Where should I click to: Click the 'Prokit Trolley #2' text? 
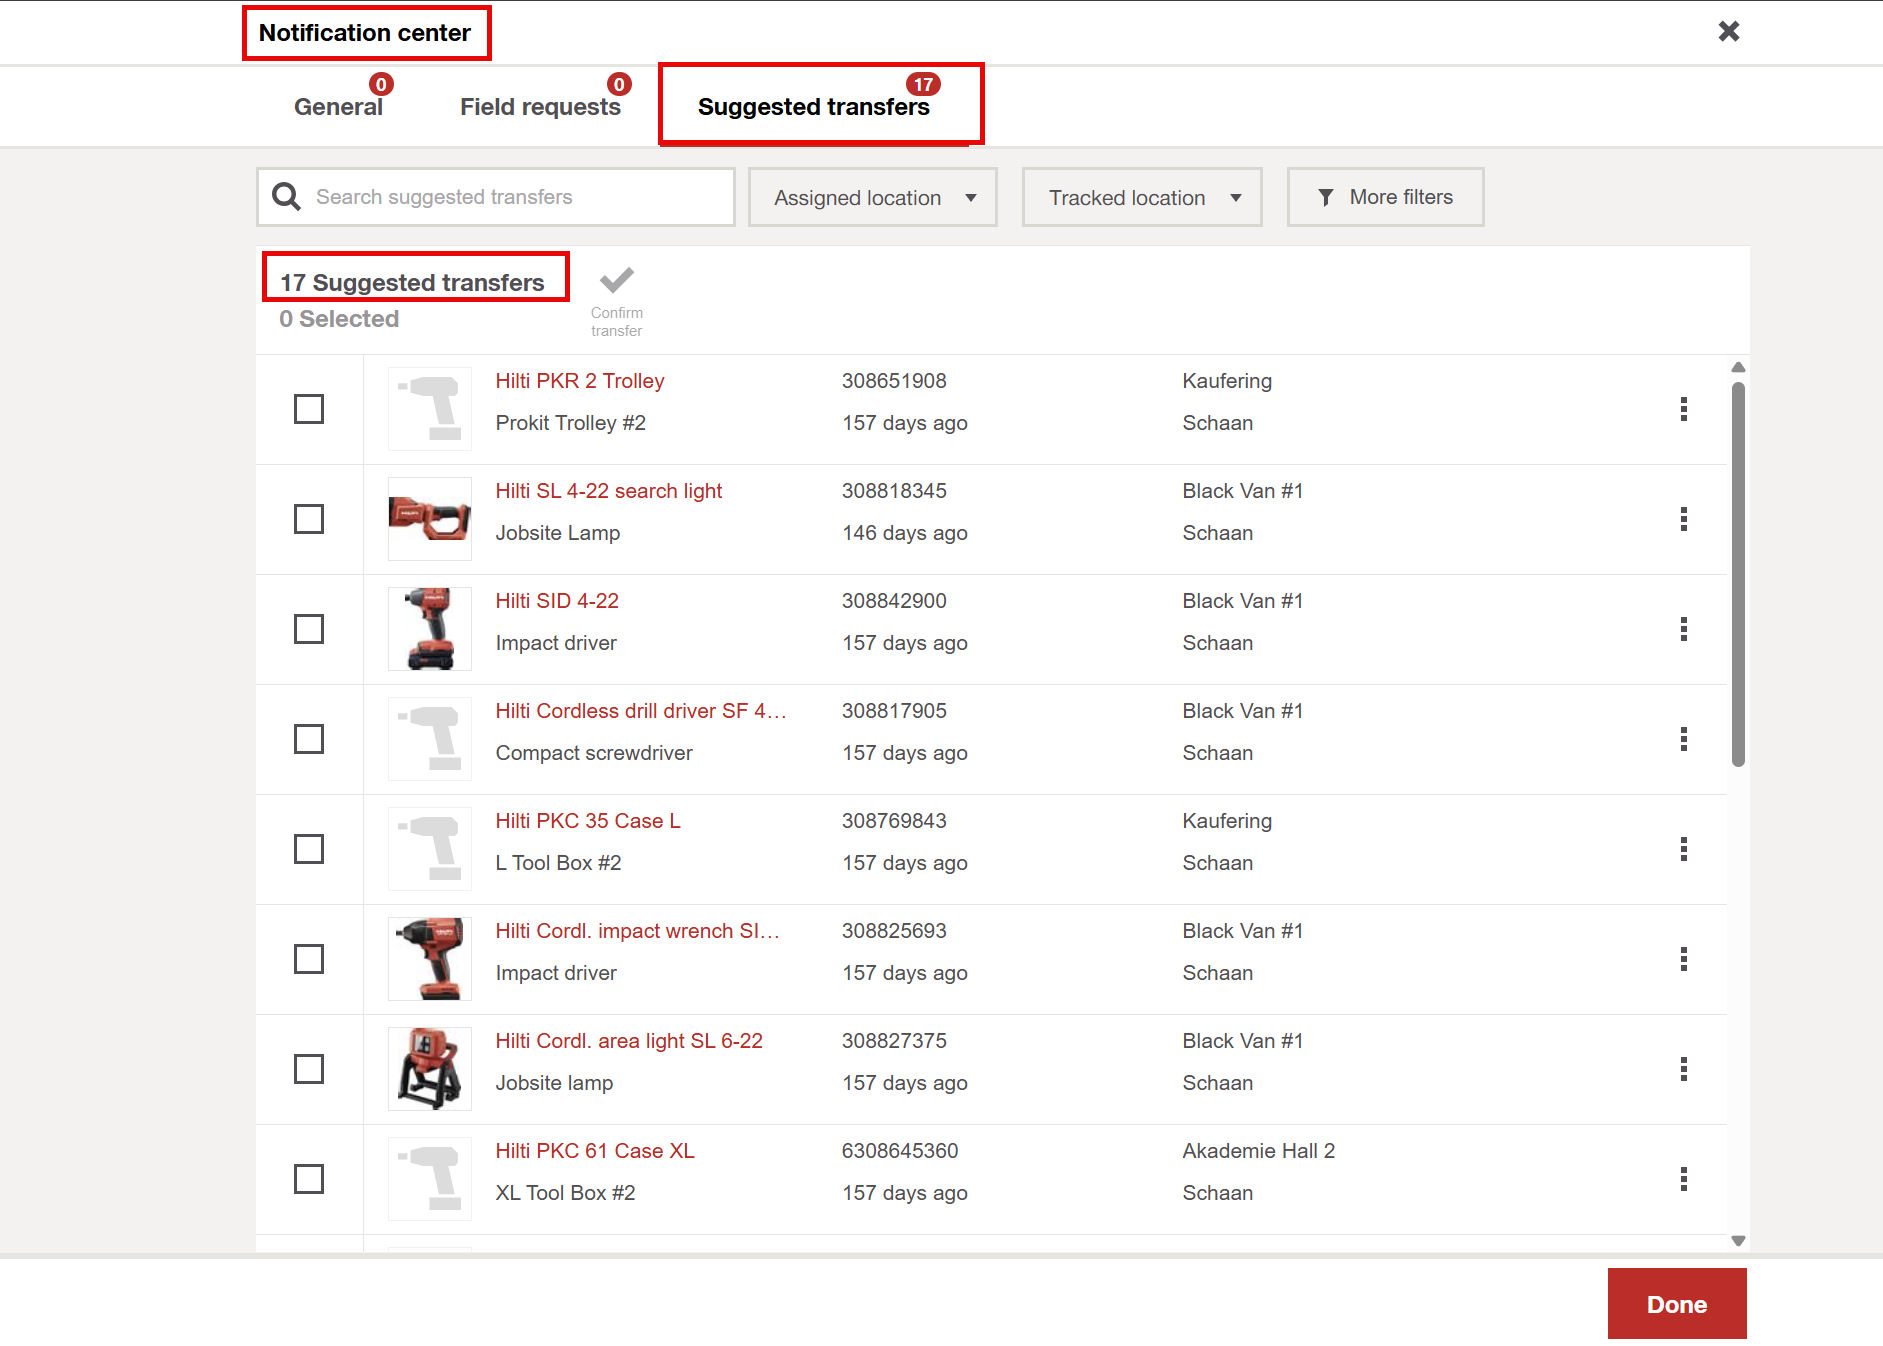click(571, 423)
